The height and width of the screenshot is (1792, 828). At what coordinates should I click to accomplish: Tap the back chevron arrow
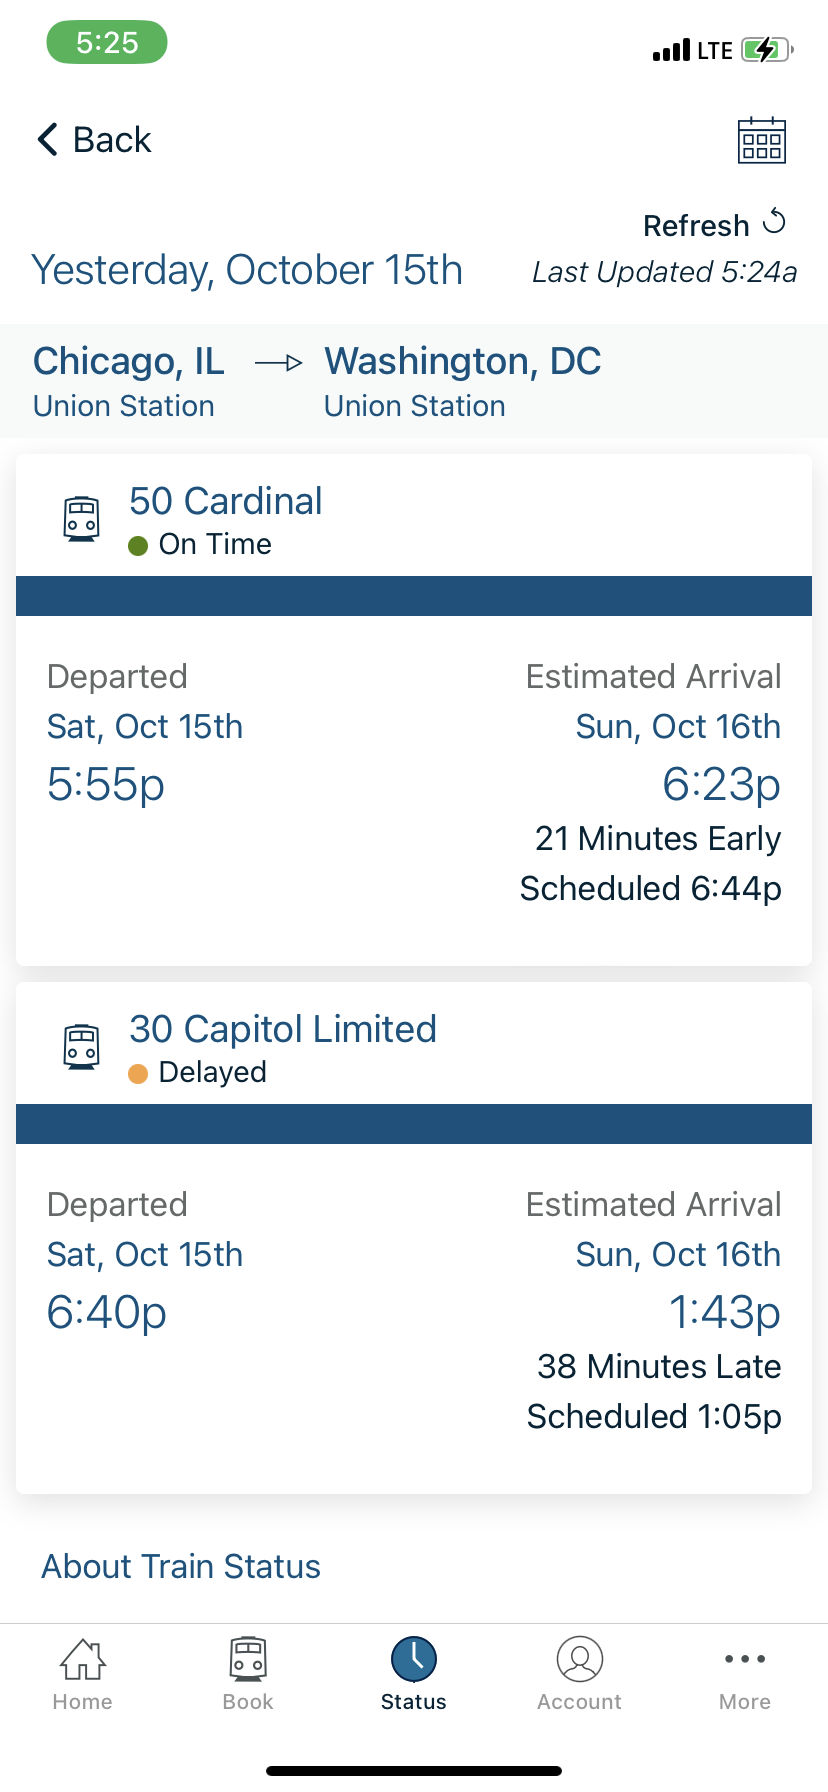(x=47, y=139)
